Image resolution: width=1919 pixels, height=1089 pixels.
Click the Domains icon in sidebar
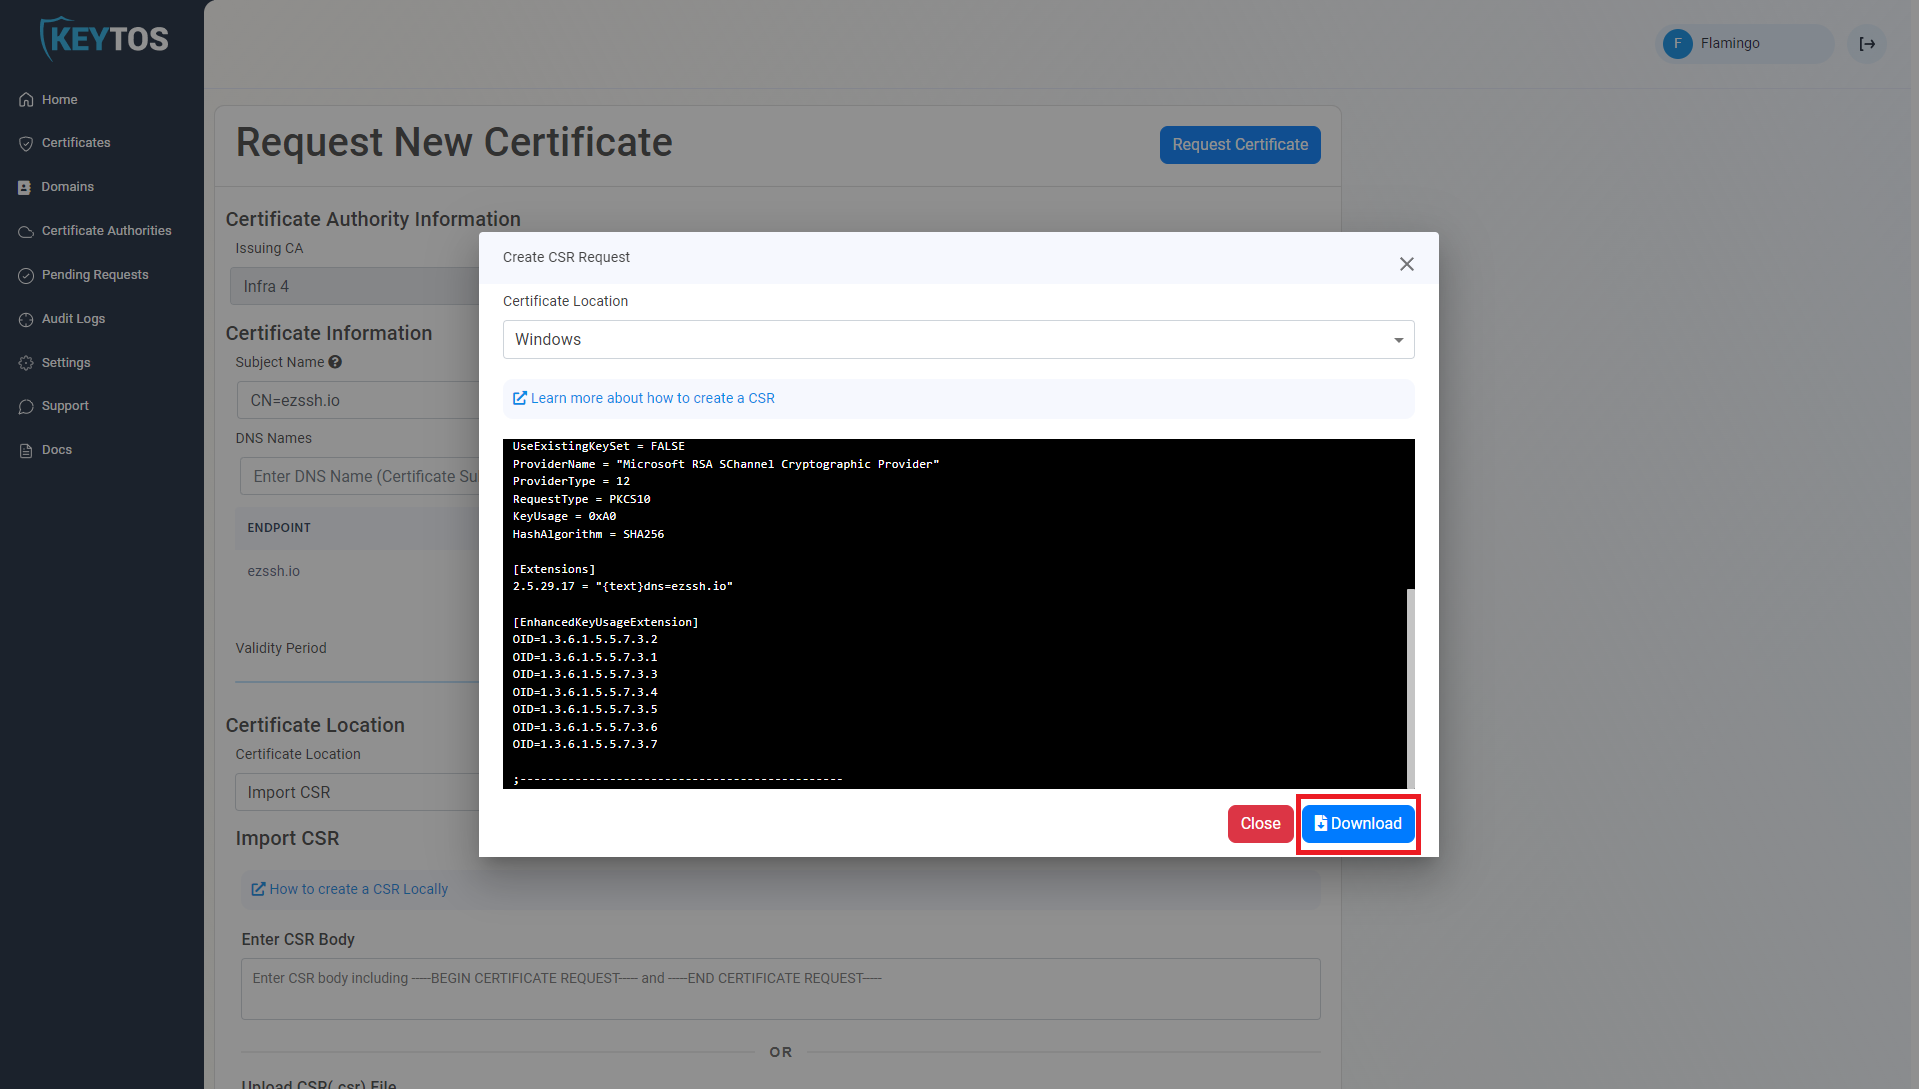(x=26, y=187)
